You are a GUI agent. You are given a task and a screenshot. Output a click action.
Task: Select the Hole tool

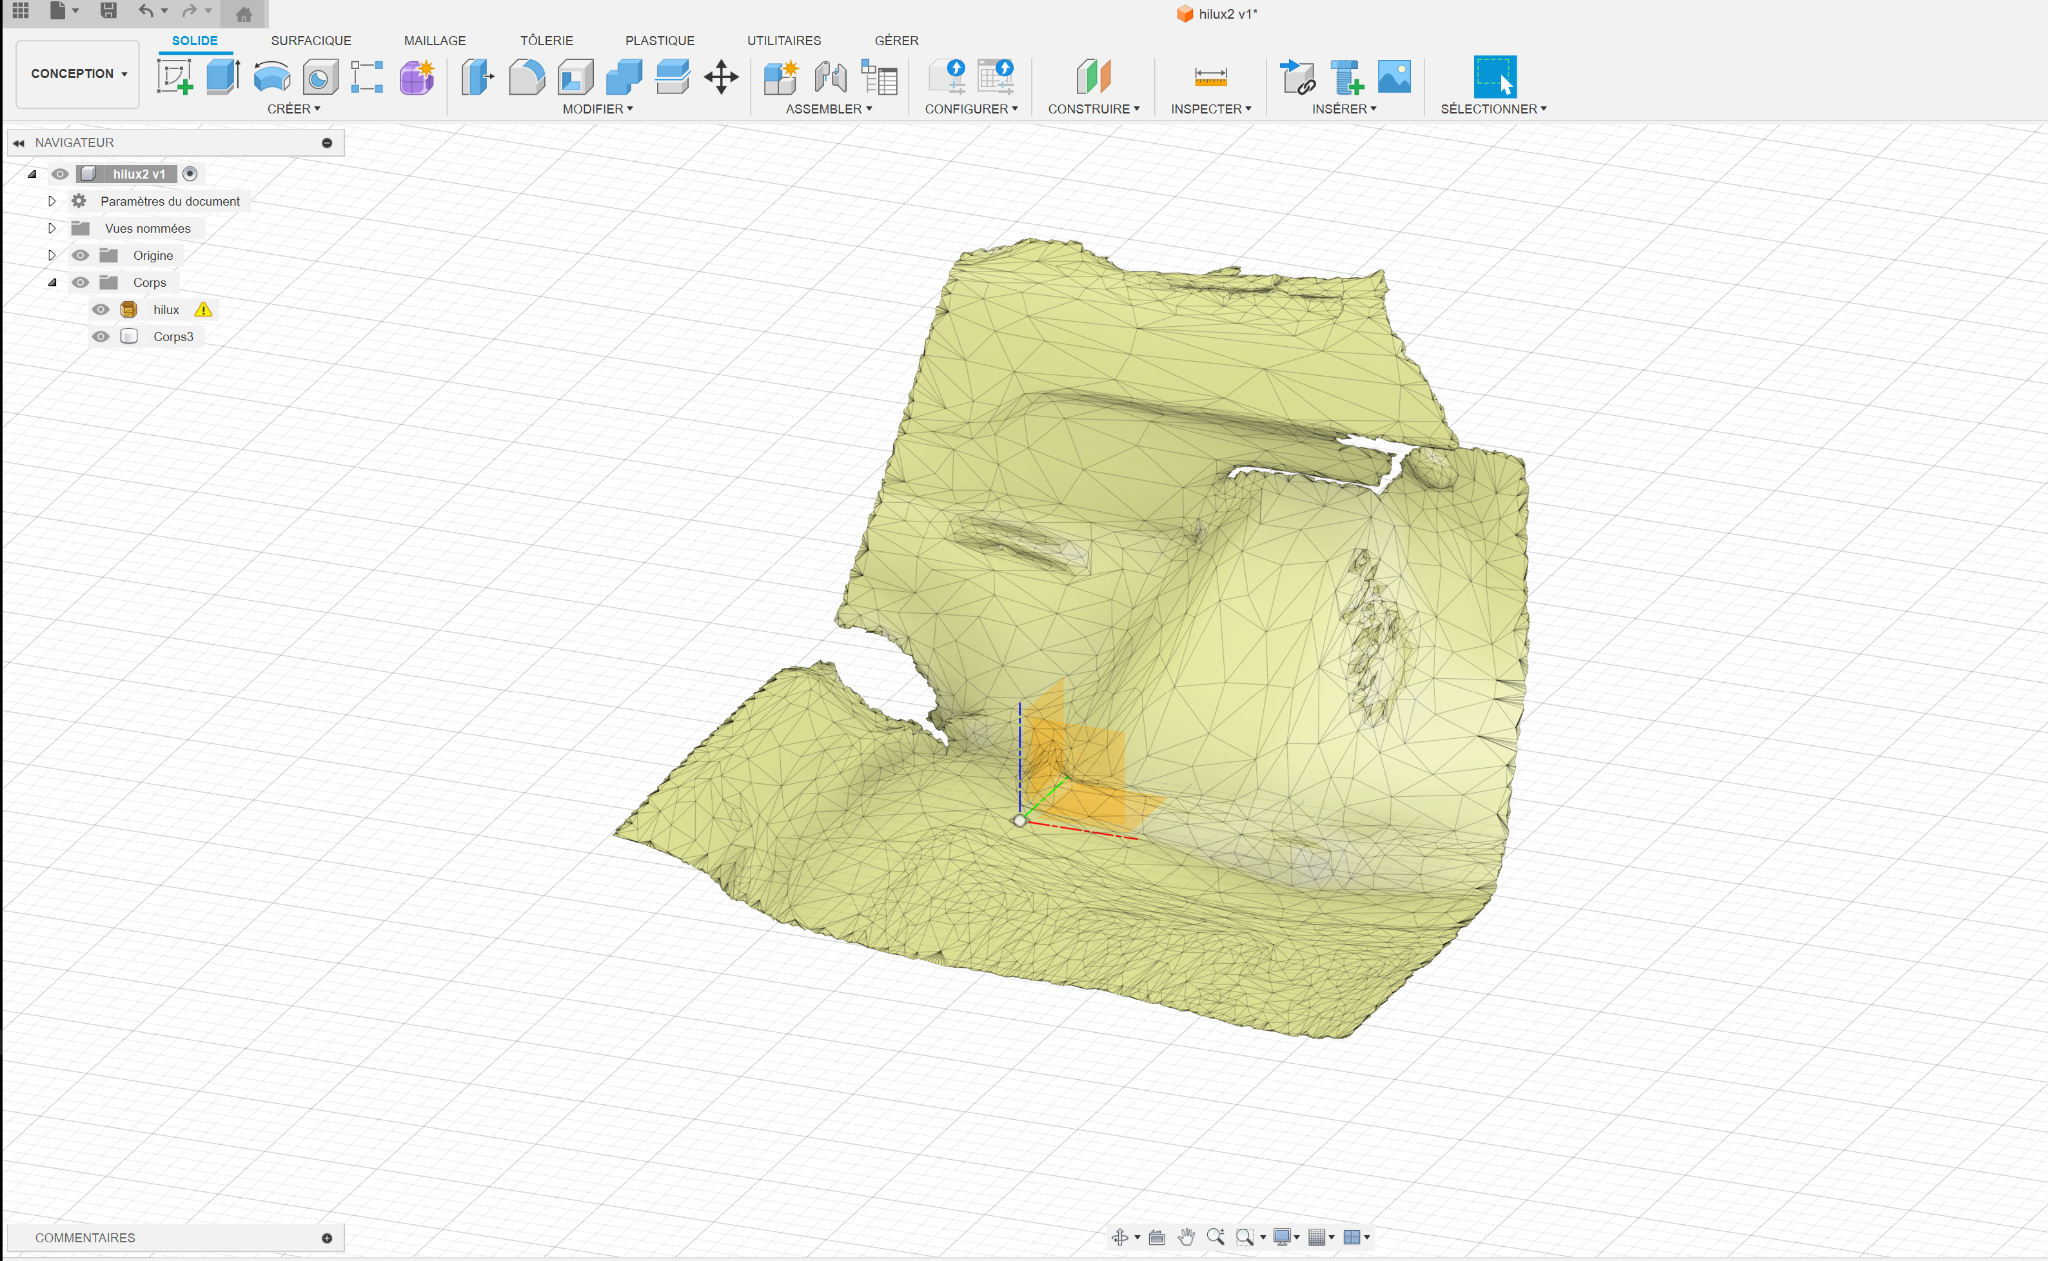(320, 77)
